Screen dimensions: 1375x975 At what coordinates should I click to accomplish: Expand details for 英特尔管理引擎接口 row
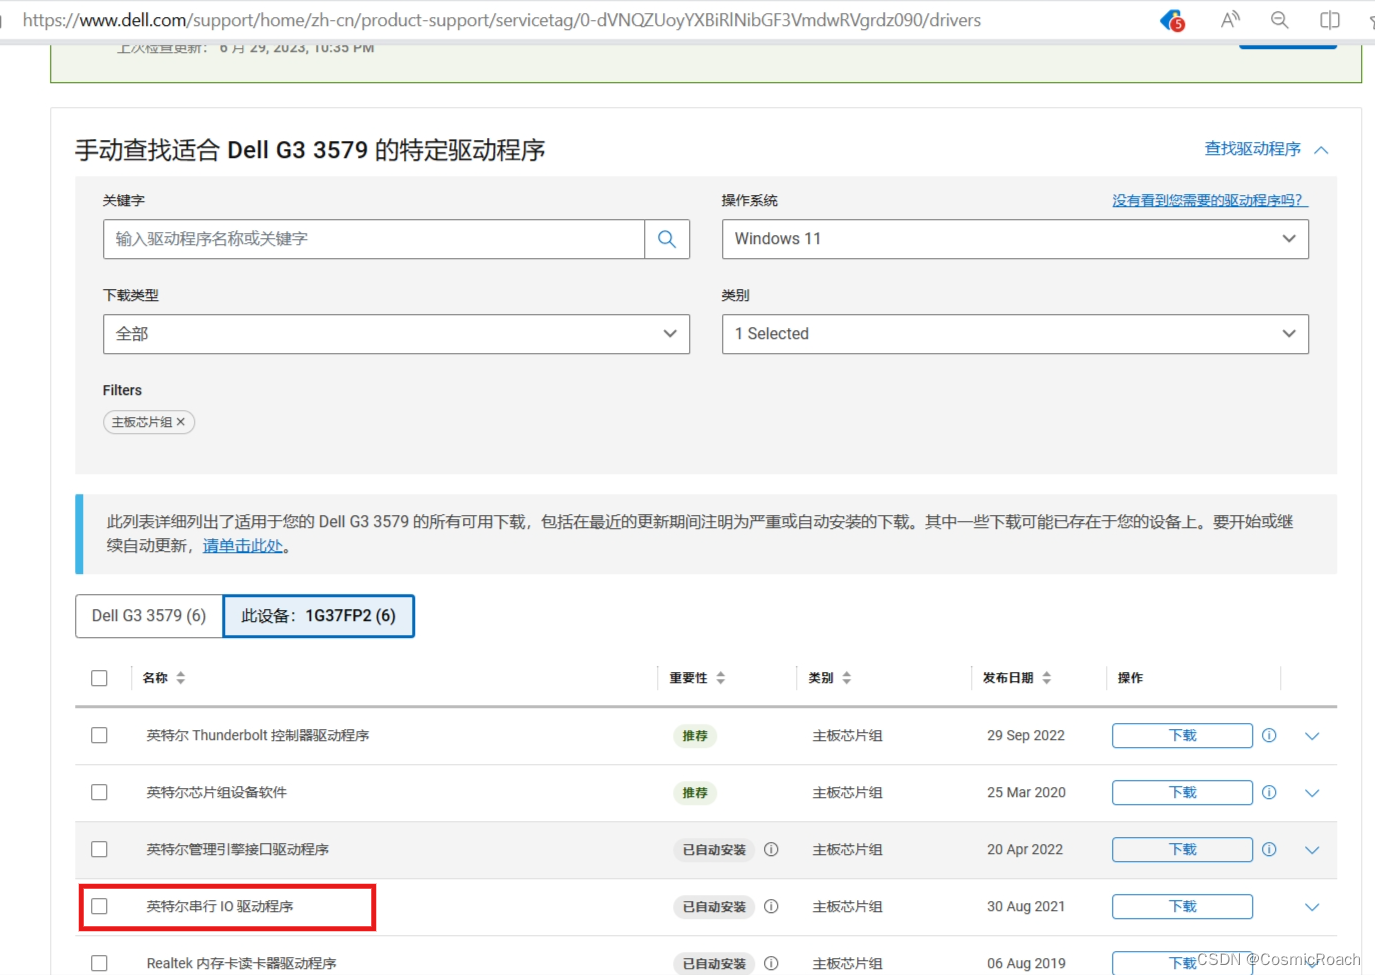pyautogui.click(x=1312, y=850)
